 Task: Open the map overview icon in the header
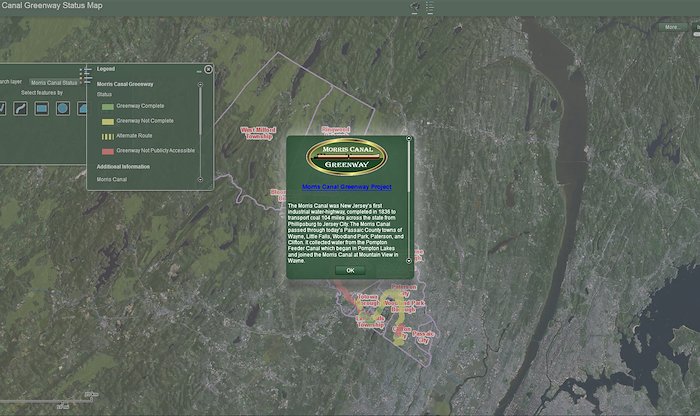point(415,7)
